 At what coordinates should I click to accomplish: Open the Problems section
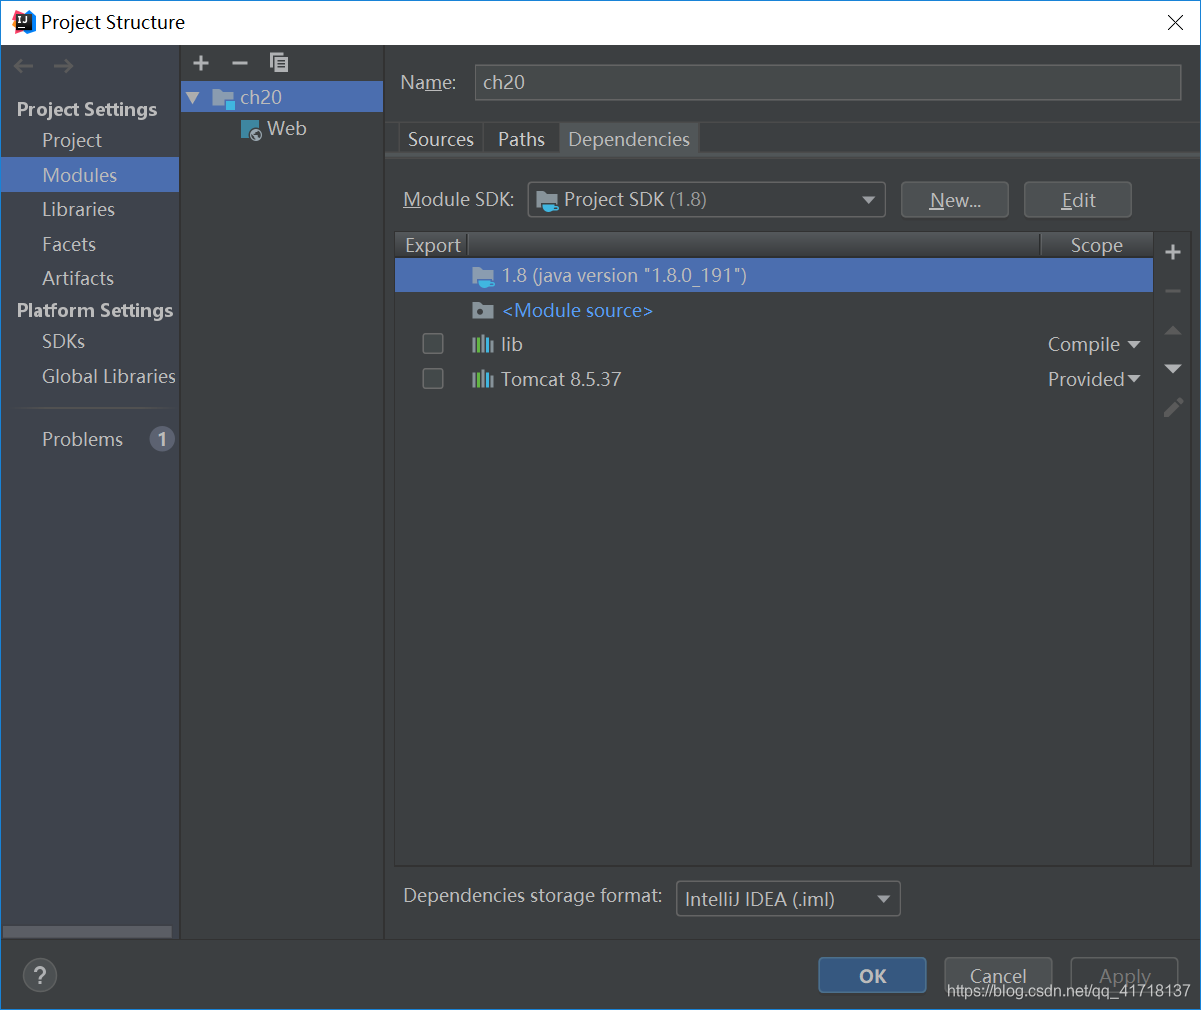click(x=82, y=439)
